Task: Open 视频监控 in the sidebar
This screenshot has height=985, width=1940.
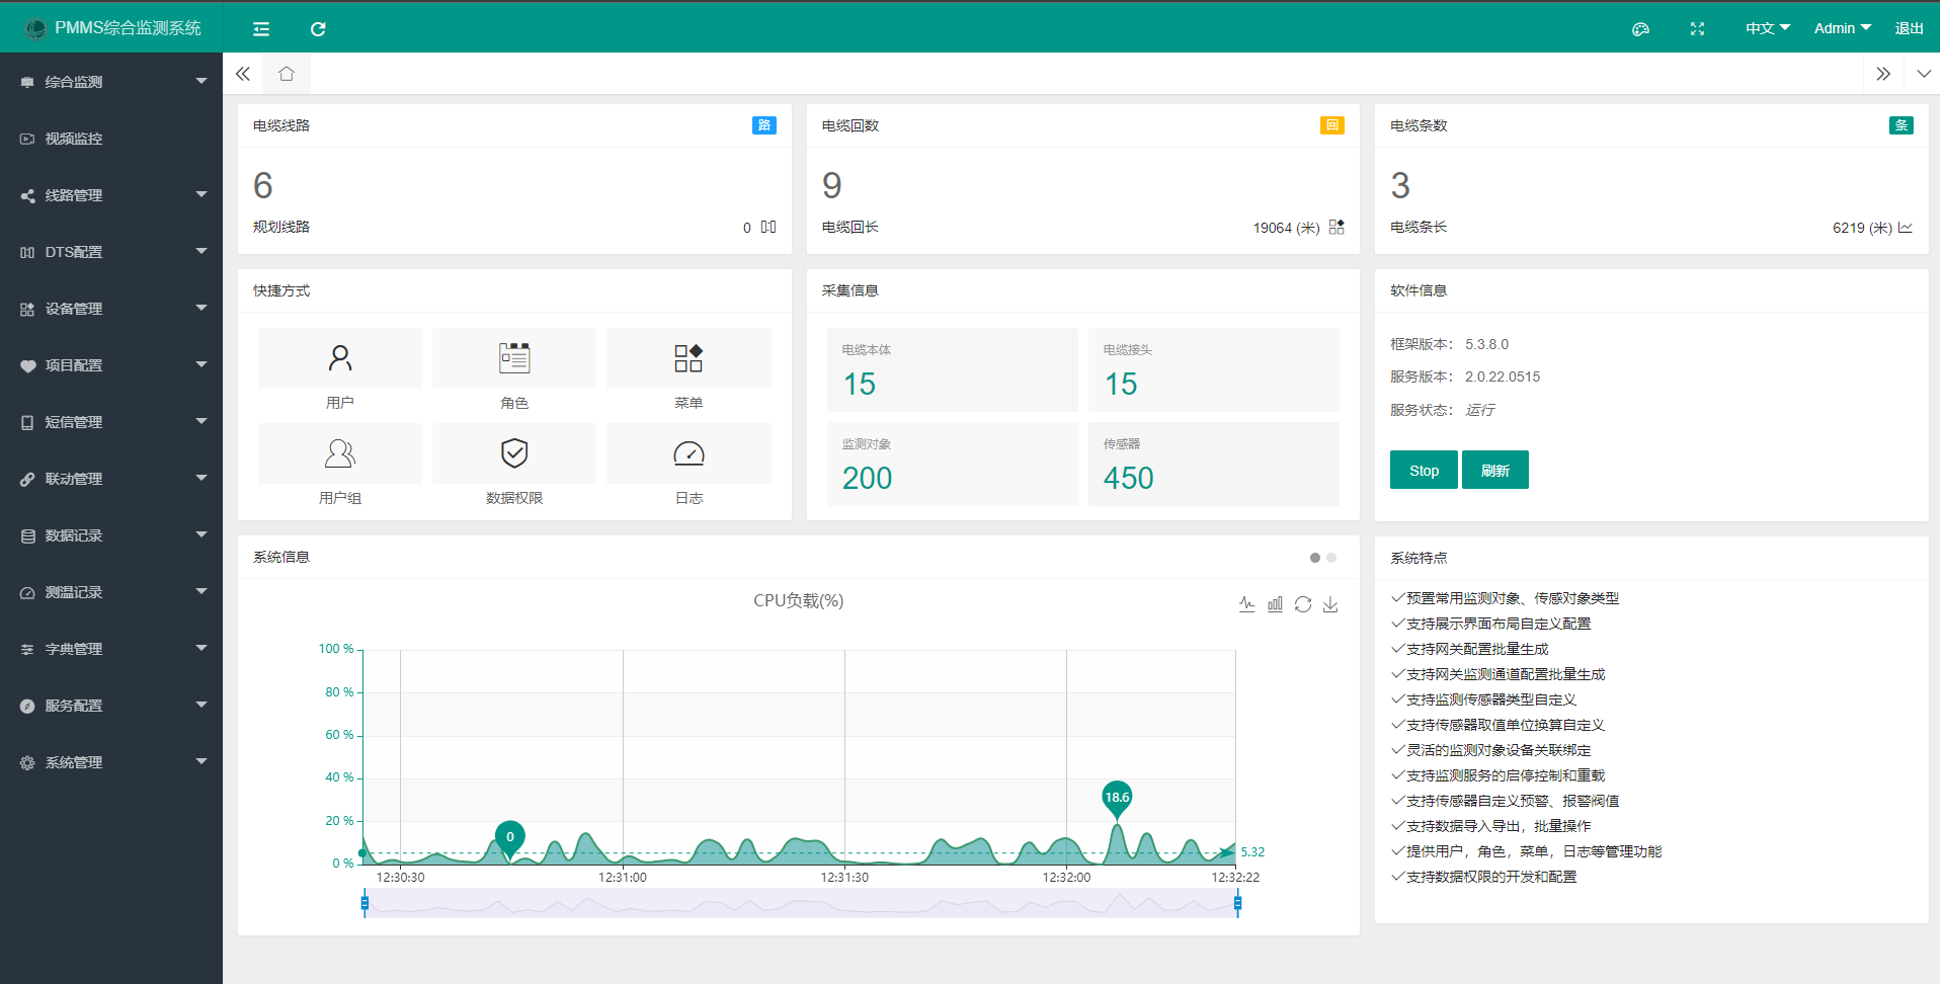Action: click(x=111, y=138)
